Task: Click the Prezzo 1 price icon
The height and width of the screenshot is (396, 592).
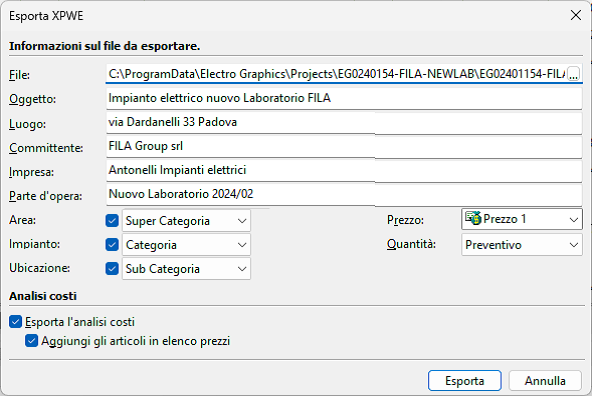Action: (x=473, y=218)
